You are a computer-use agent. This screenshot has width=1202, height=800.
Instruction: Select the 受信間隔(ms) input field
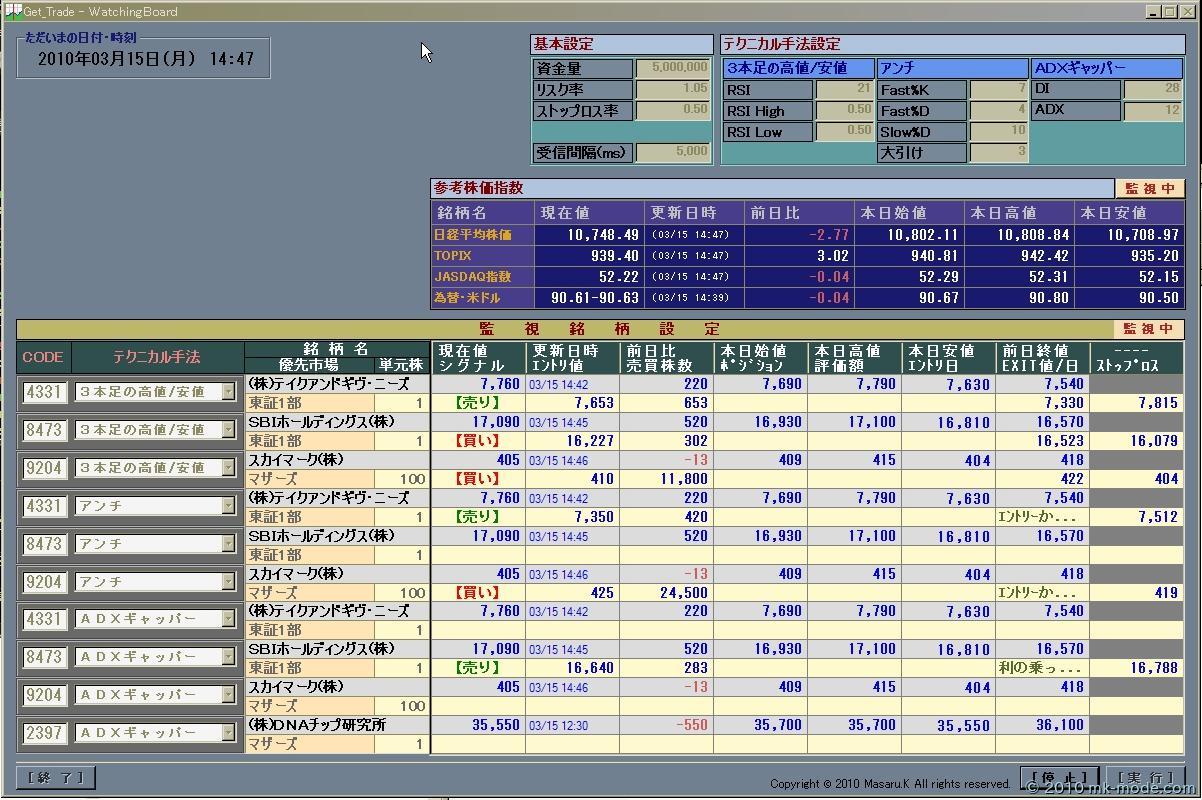click(x=672, y=152)
